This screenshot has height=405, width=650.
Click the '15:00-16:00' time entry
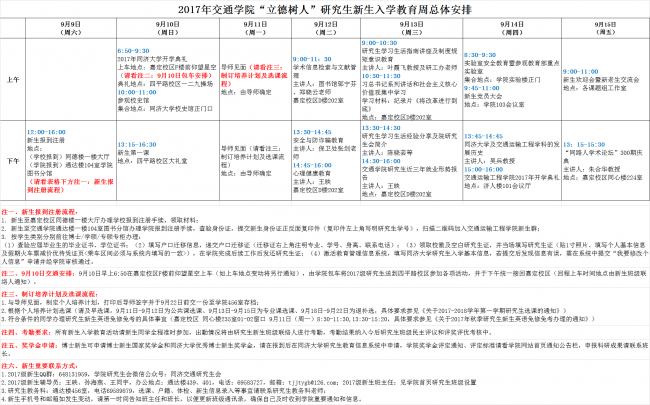tap(483, 169)
